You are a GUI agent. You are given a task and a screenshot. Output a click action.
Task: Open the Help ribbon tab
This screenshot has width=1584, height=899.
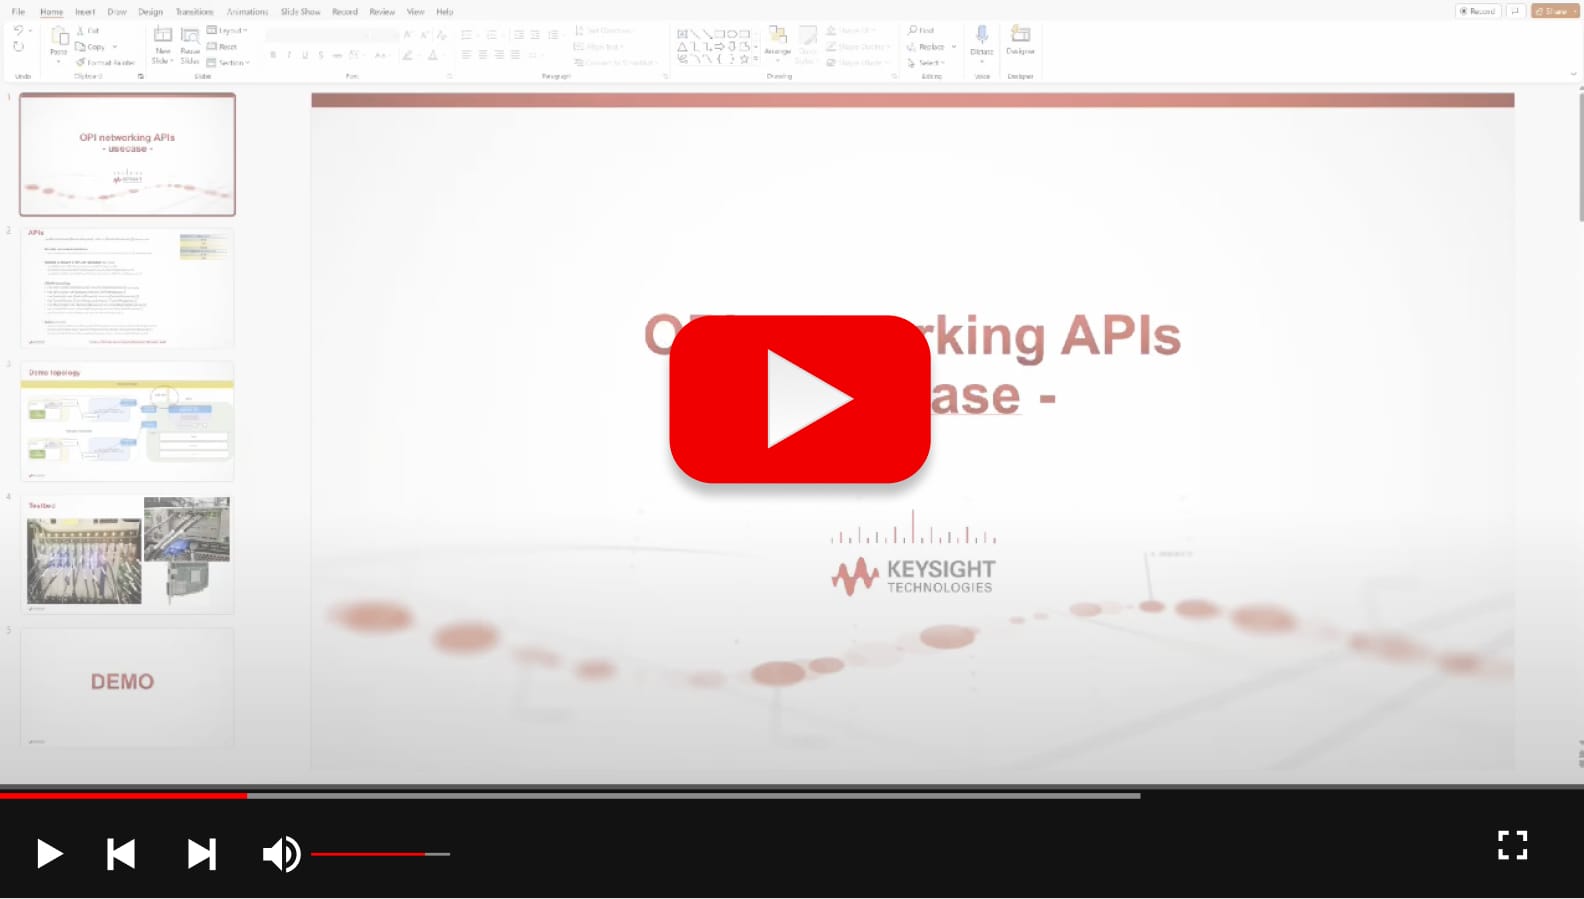coord(445,12)
